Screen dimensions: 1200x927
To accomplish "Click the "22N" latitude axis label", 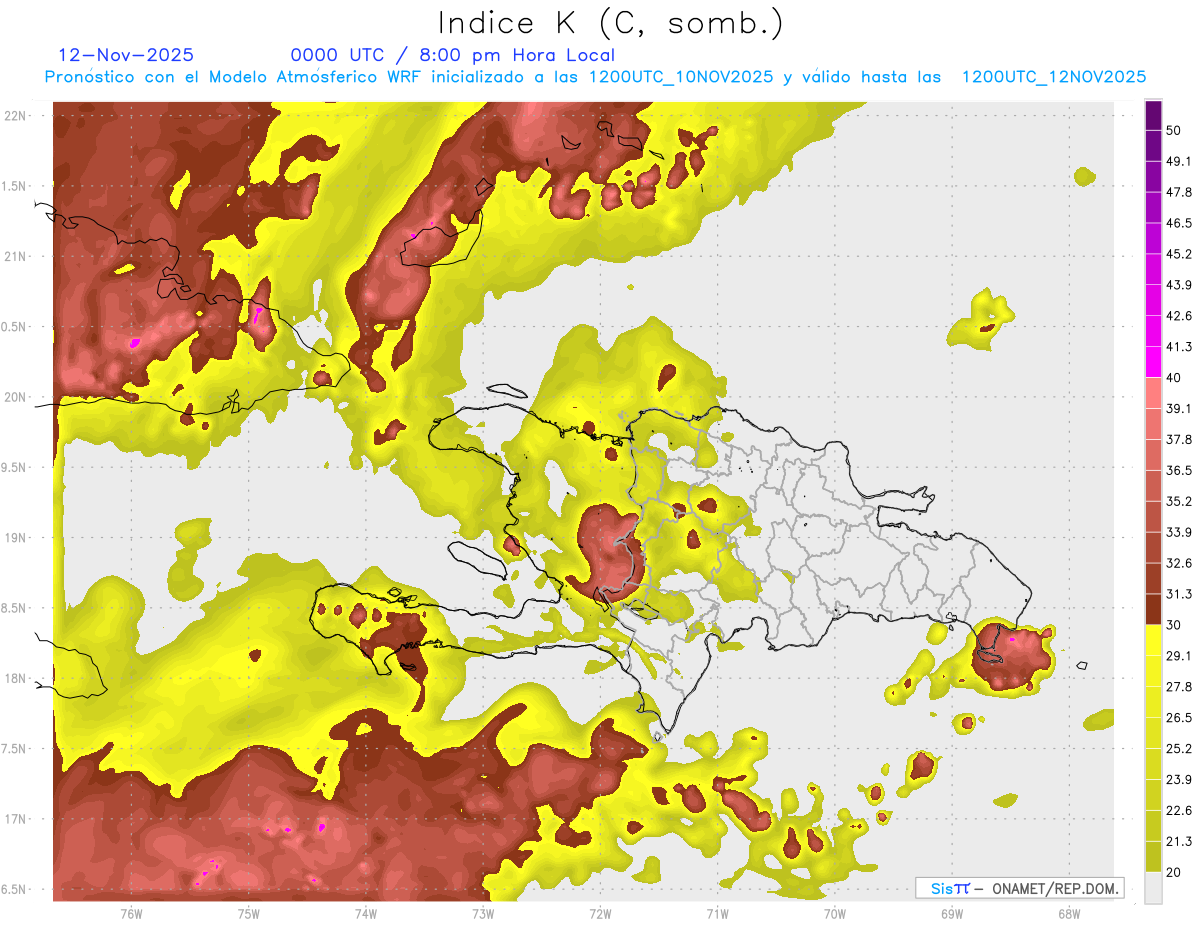I will [x=14, y=116].
